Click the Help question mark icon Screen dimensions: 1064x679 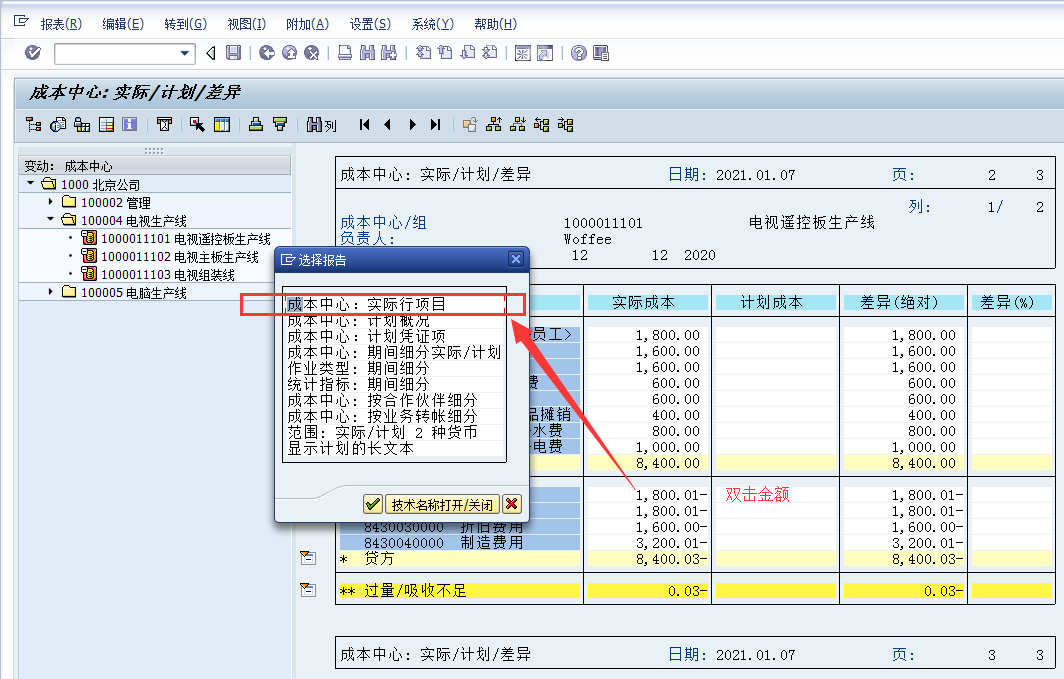click(x=579, y=52)
